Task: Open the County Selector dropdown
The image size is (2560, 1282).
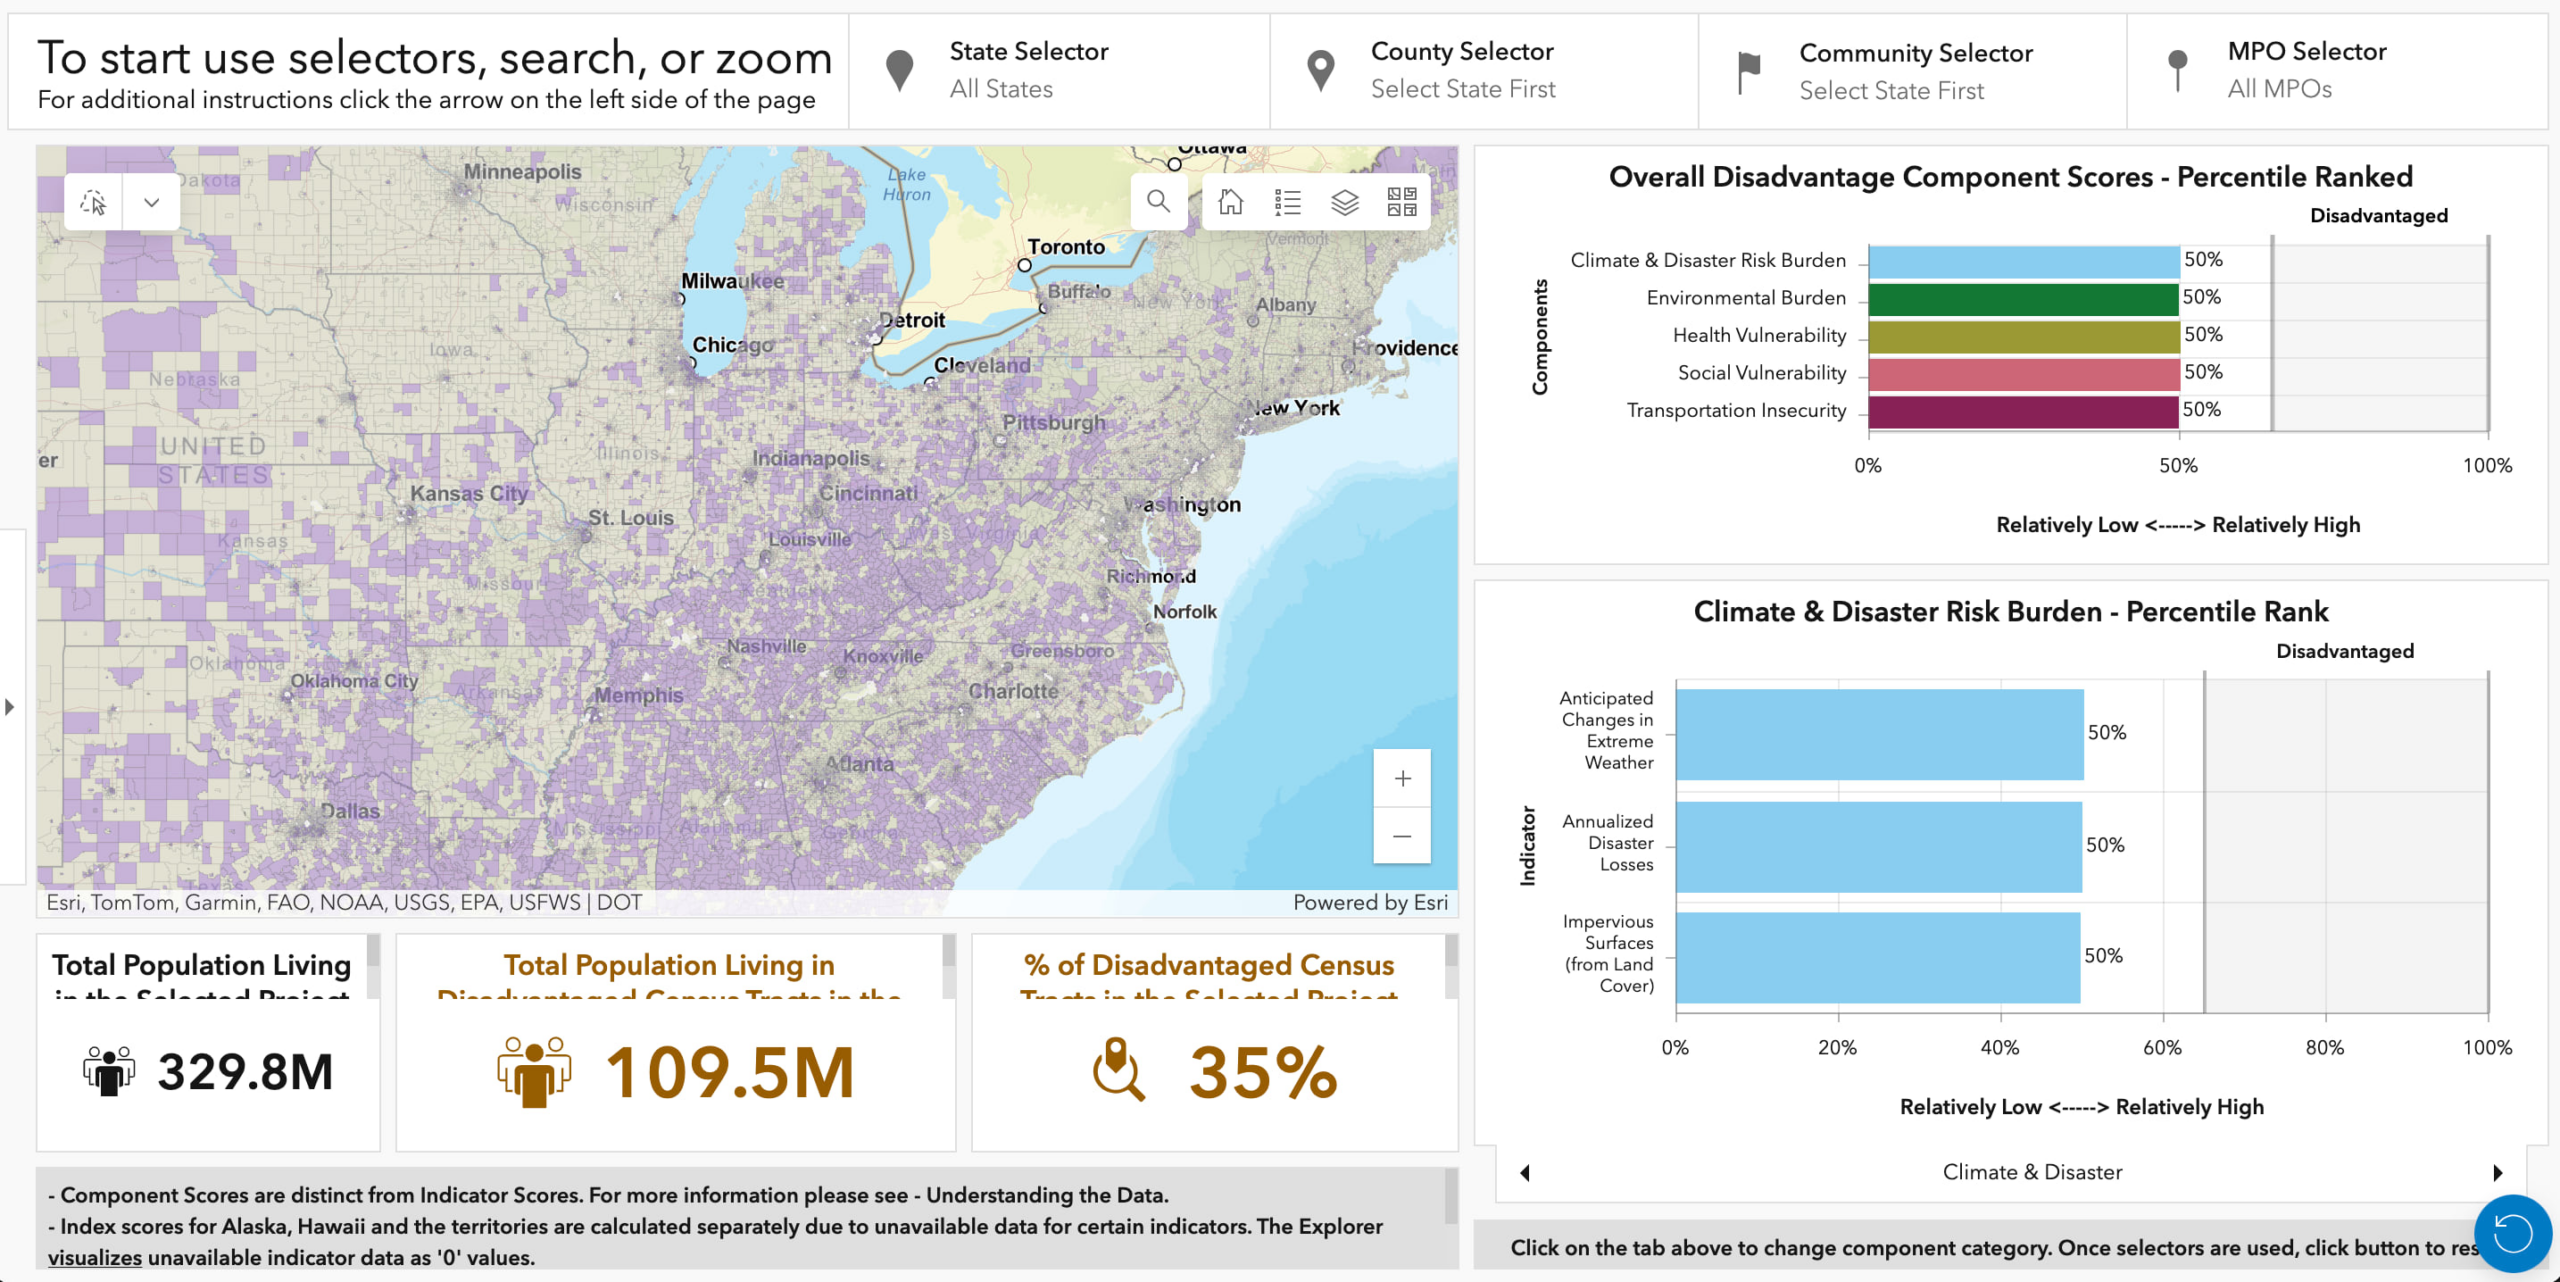Action: [1463, 70]
